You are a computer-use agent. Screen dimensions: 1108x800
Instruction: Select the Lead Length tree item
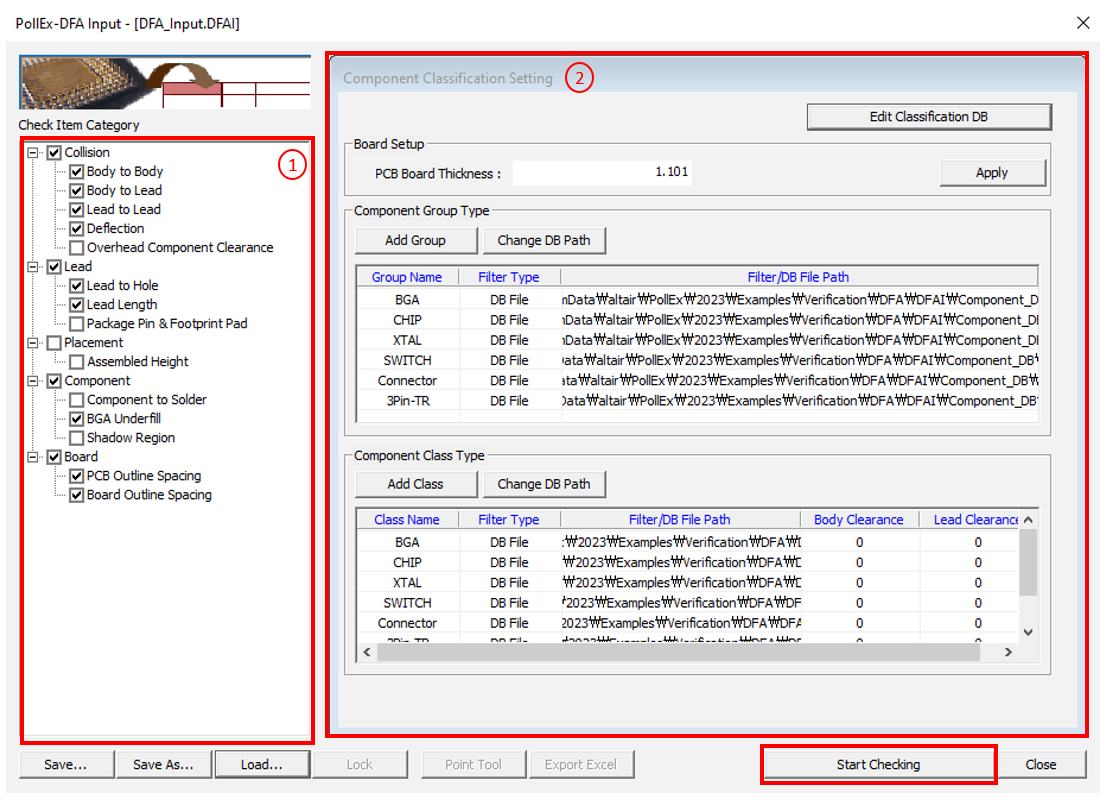tap(121, 305)
